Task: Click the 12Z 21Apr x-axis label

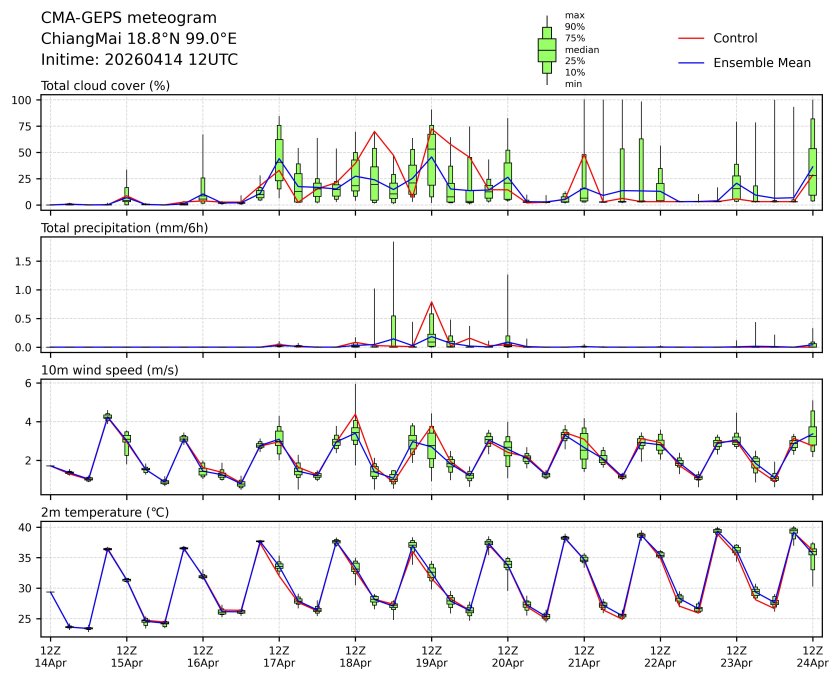Action: (584, 655)
